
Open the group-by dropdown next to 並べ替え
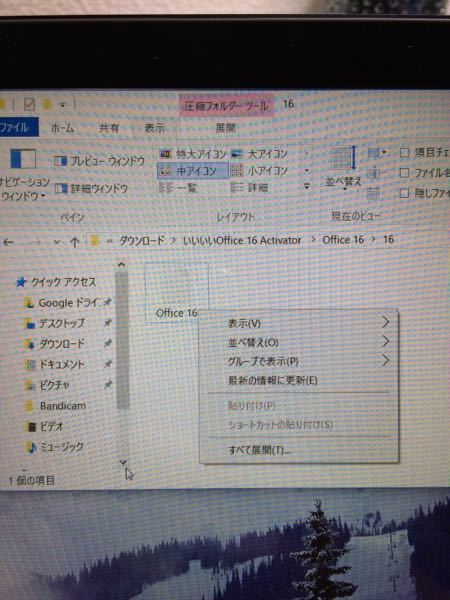coord(377,153)
